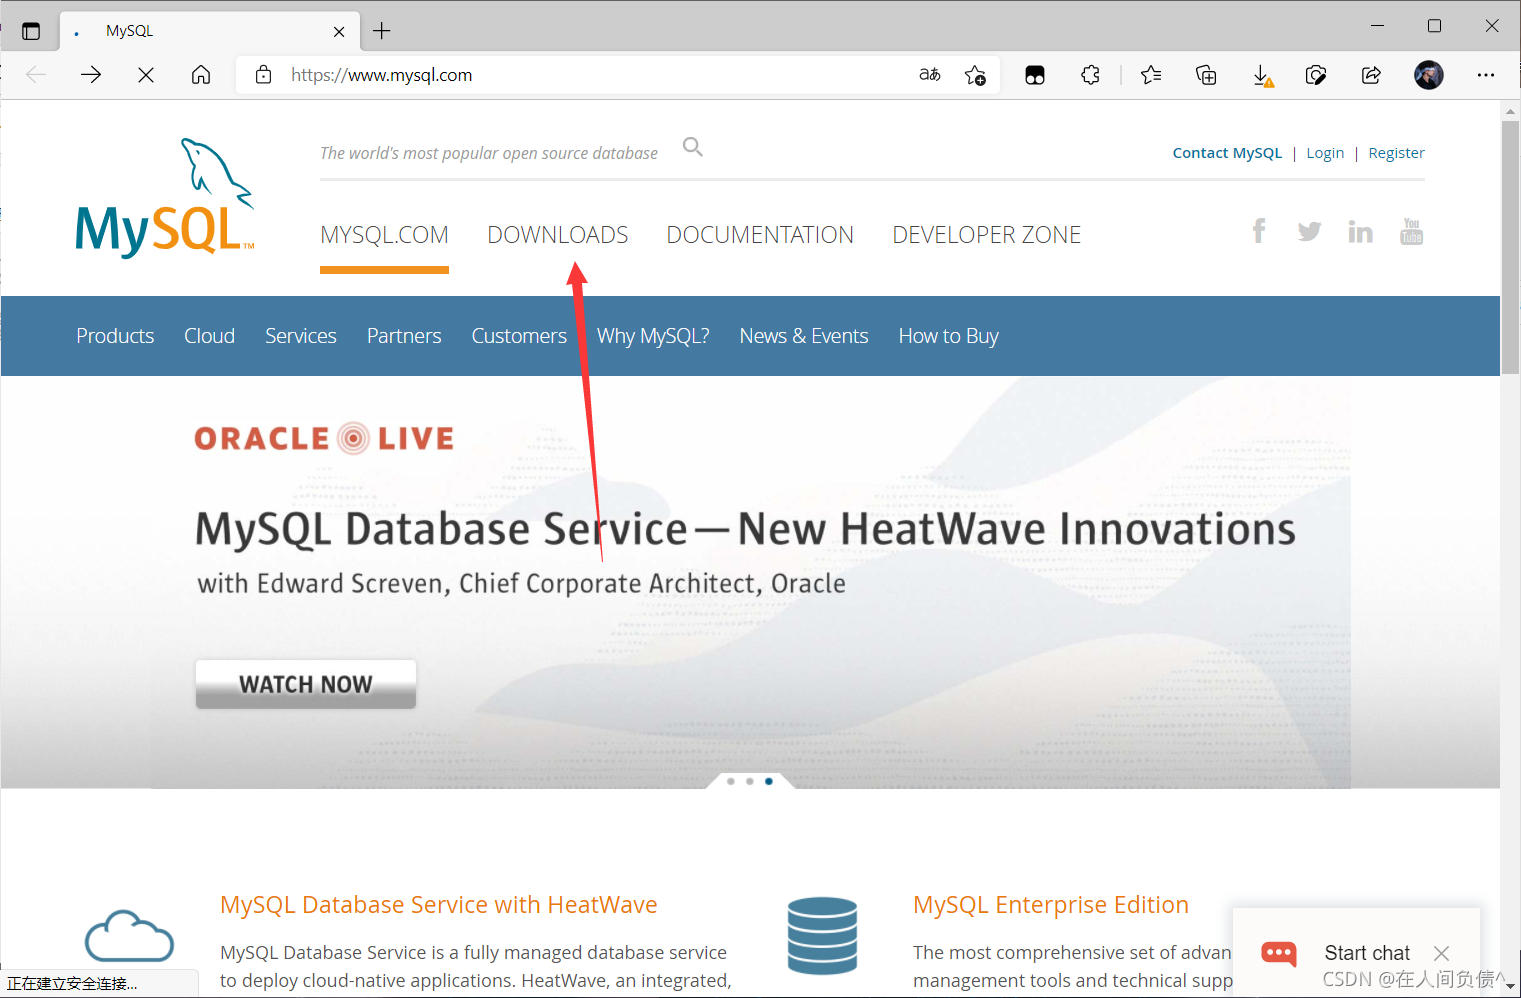This screenshot has height=998, width=1521.
Task: Open MySQL LinkedIn page
Action: coord(1360,232)
